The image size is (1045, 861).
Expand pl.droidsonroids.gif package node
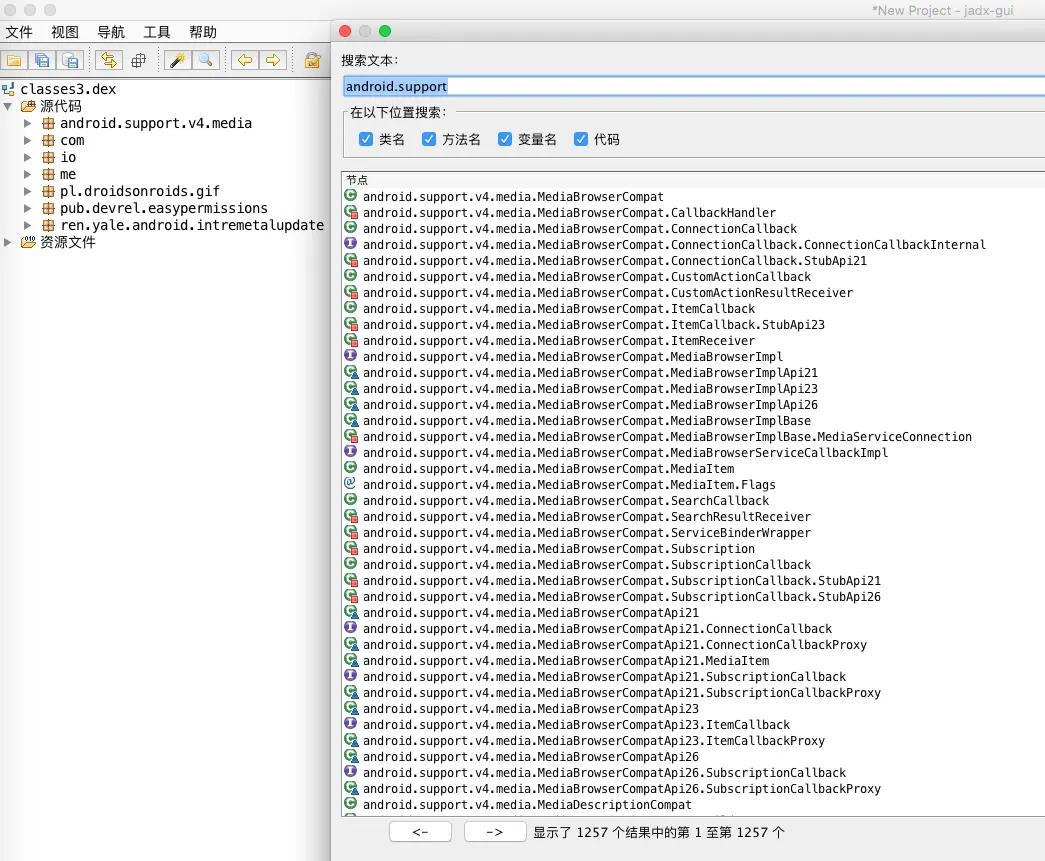click(x=27, y=191)
